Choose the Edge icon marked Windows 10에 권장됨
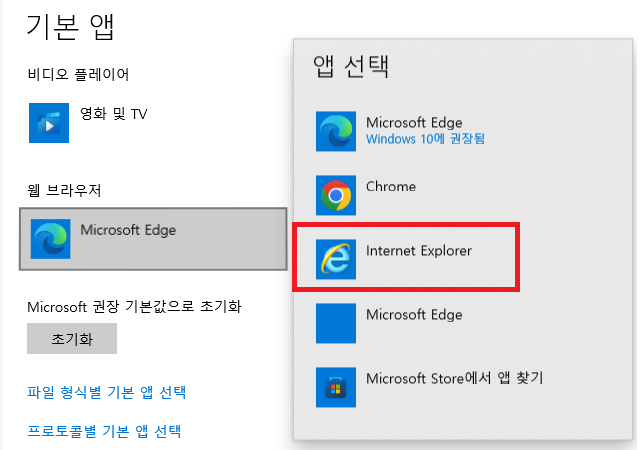643x450 pixels. 336,131
